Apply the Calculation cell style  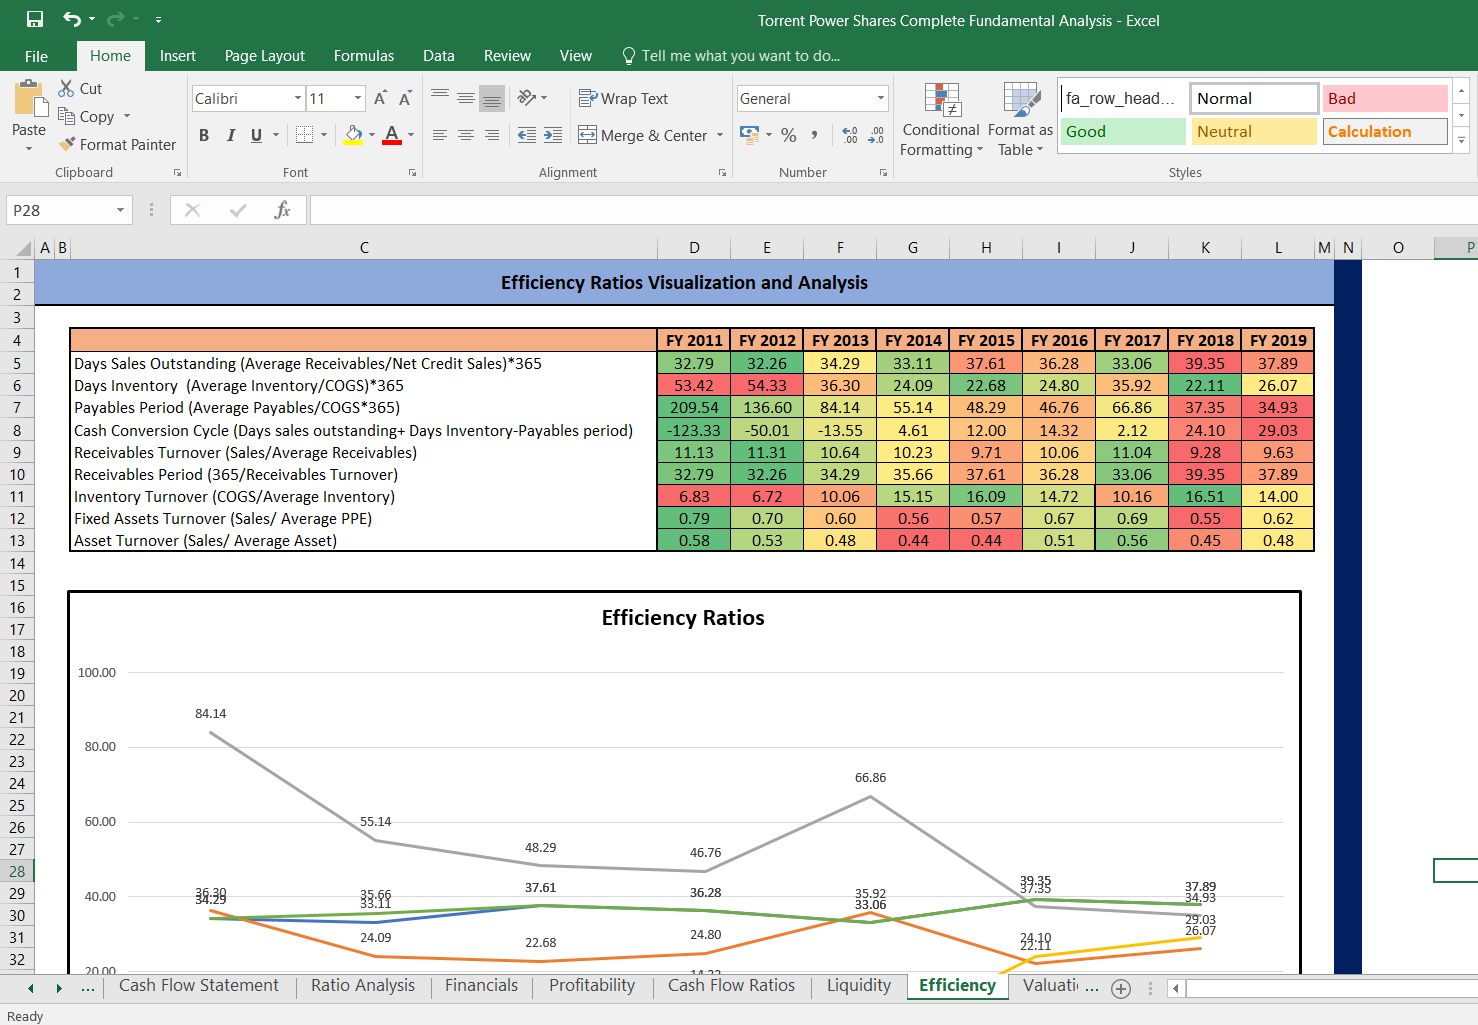1385,131
